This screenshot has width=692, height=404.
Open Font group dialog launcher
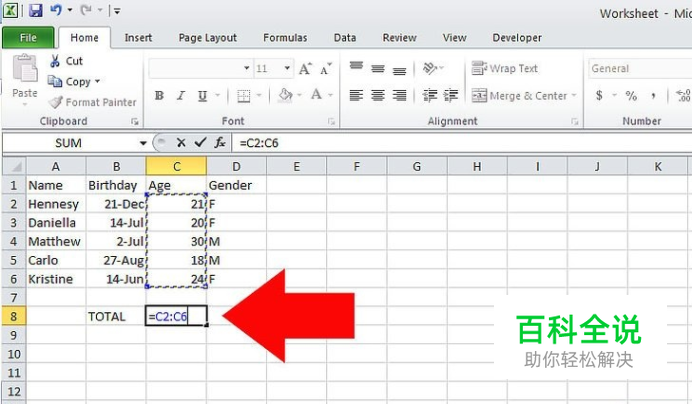pos(331,121)
